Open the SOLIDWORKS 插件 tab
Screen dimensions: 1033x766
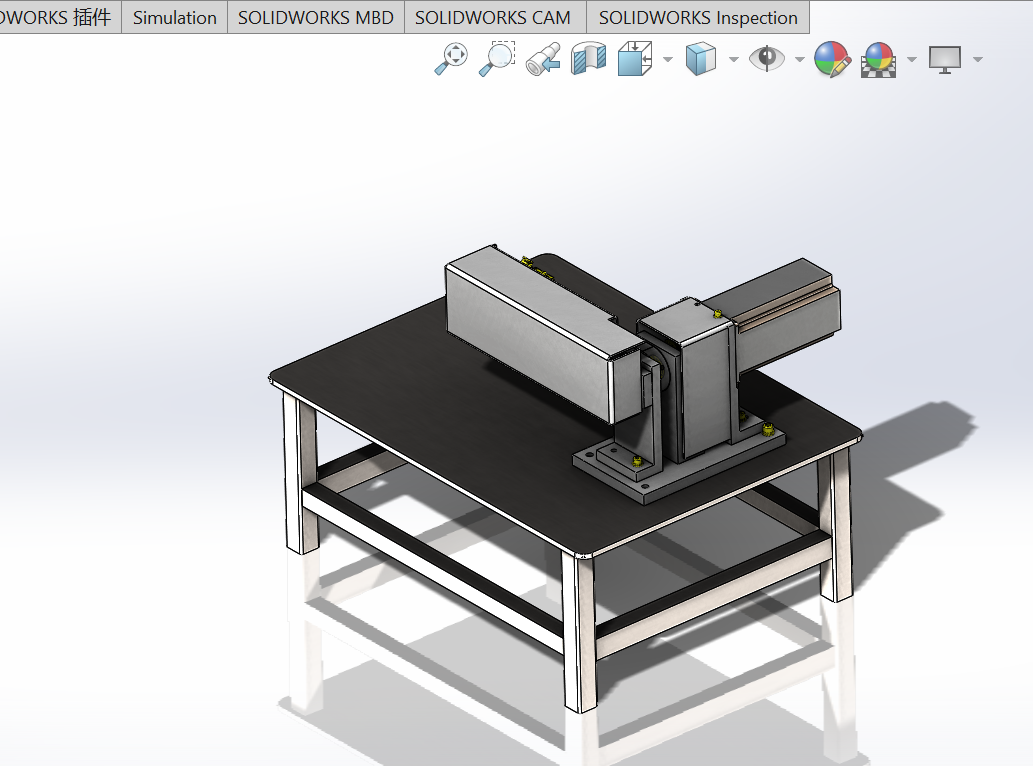pos(59,18)
